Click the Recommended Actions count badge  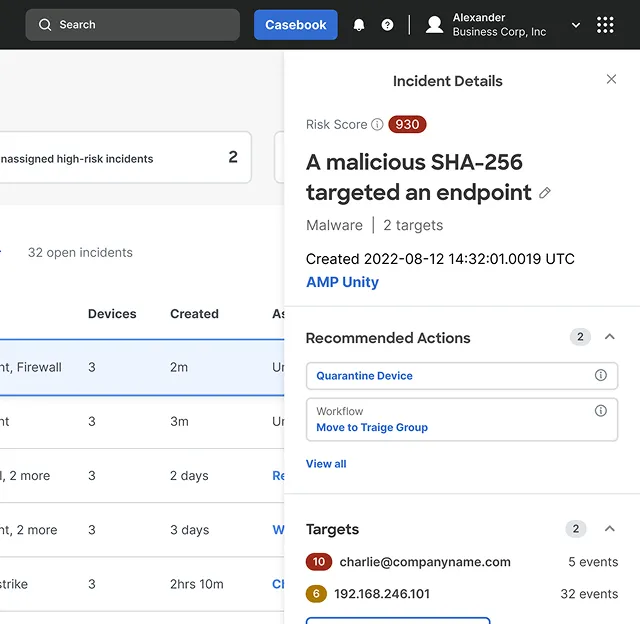[x=580, y=337]
